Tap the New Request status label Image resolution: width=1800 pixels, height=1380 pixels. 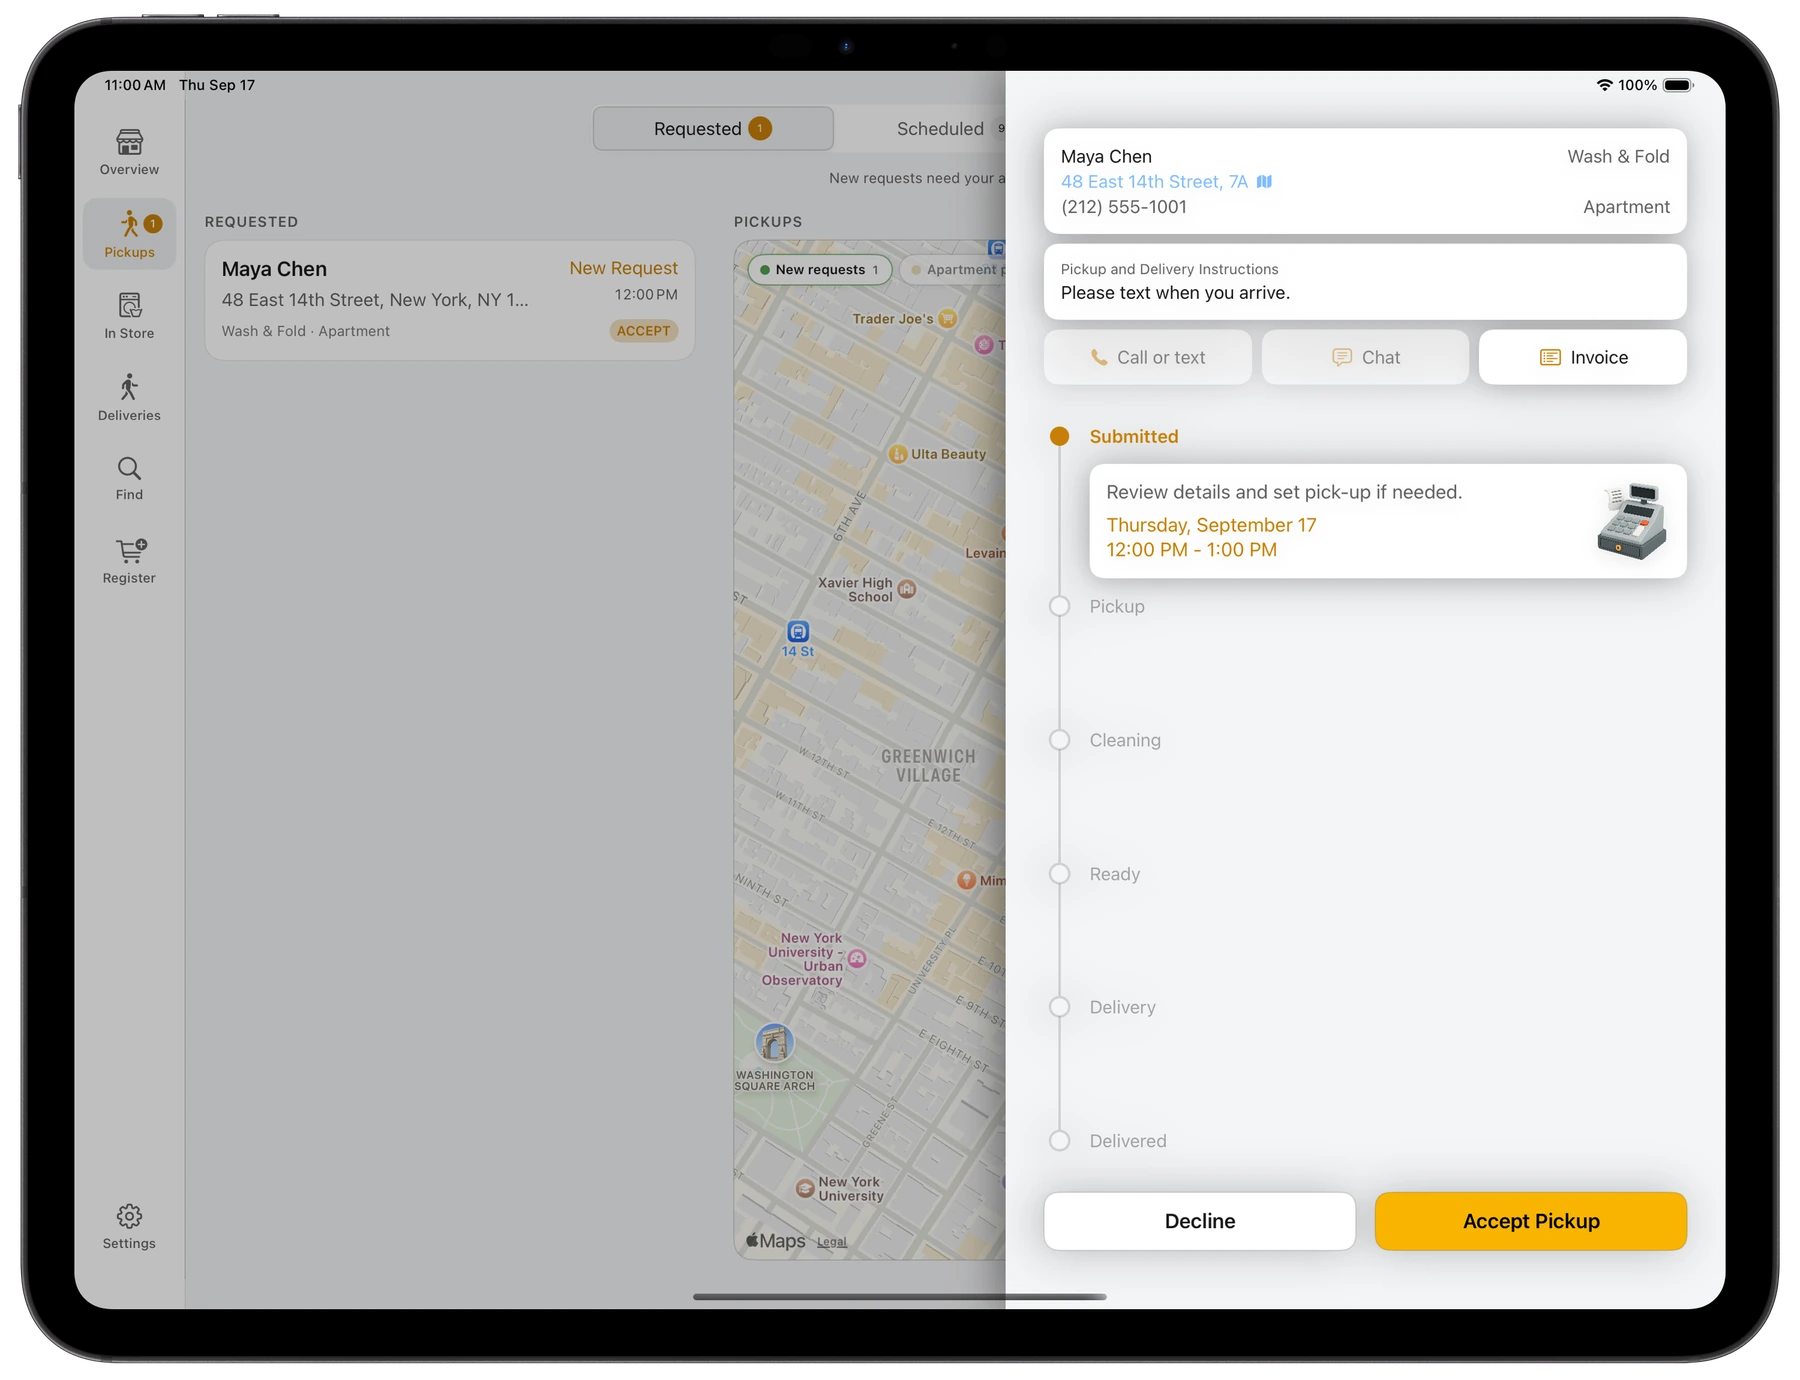tap(623, 269)
